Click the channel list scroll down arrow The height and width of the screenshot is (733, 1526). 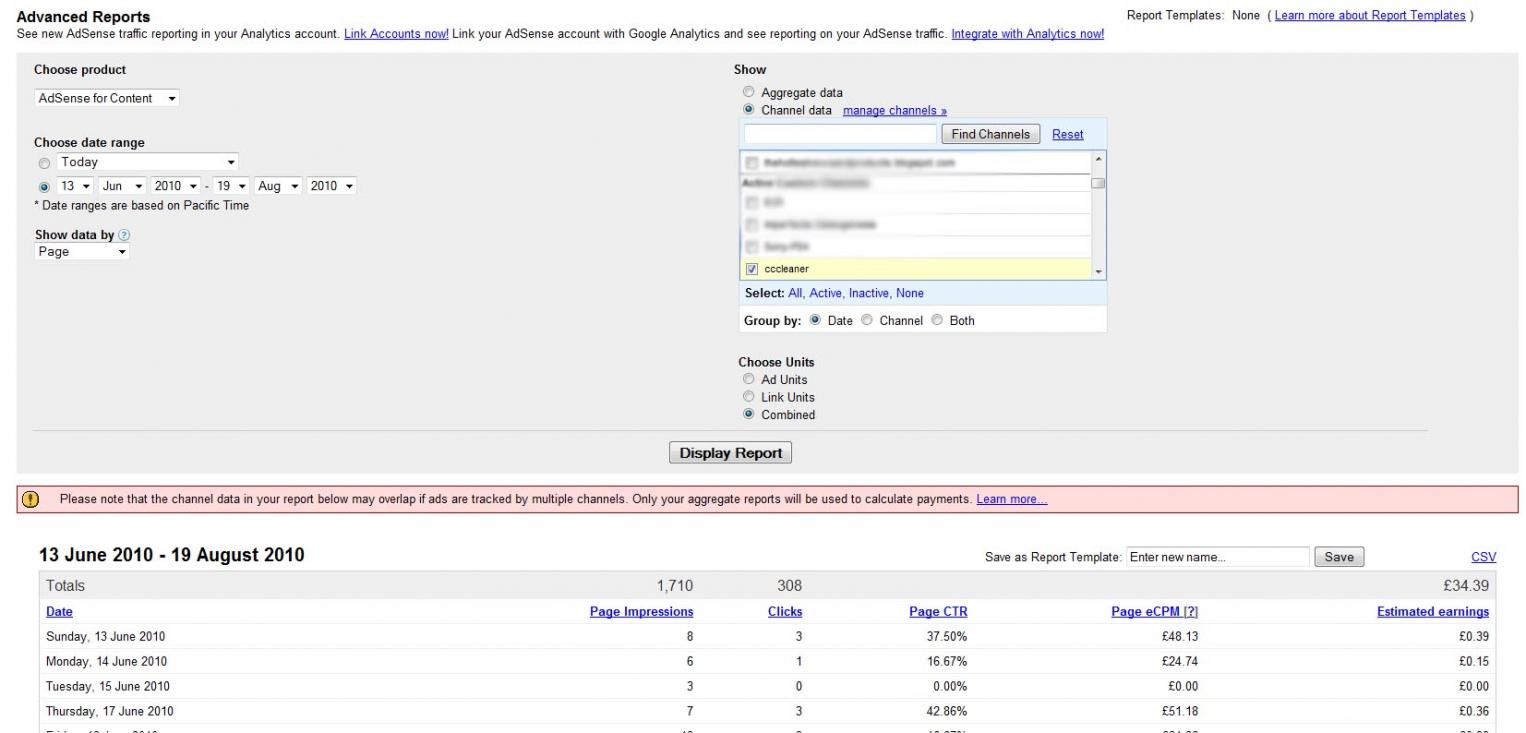(1099, 271)
